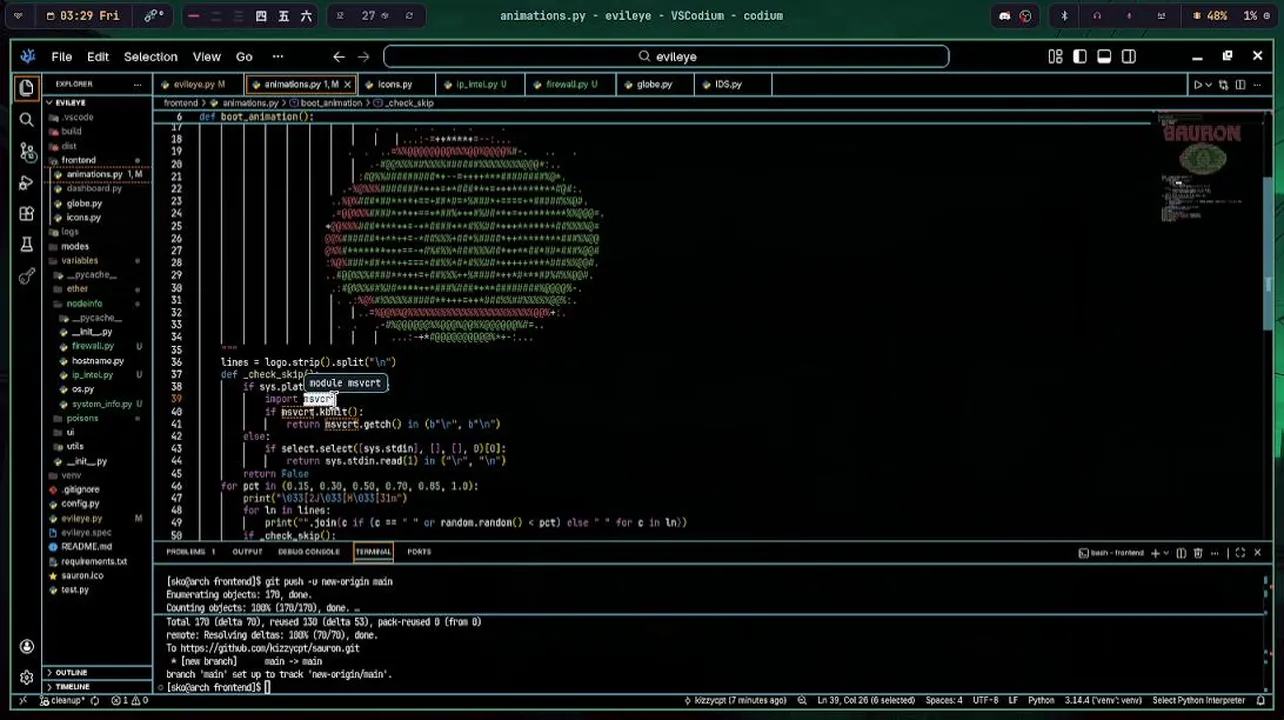Viewport: 1284px width, 720px height.
Task: Switch to the PROBLEMS panel tab
Action: 190,552
